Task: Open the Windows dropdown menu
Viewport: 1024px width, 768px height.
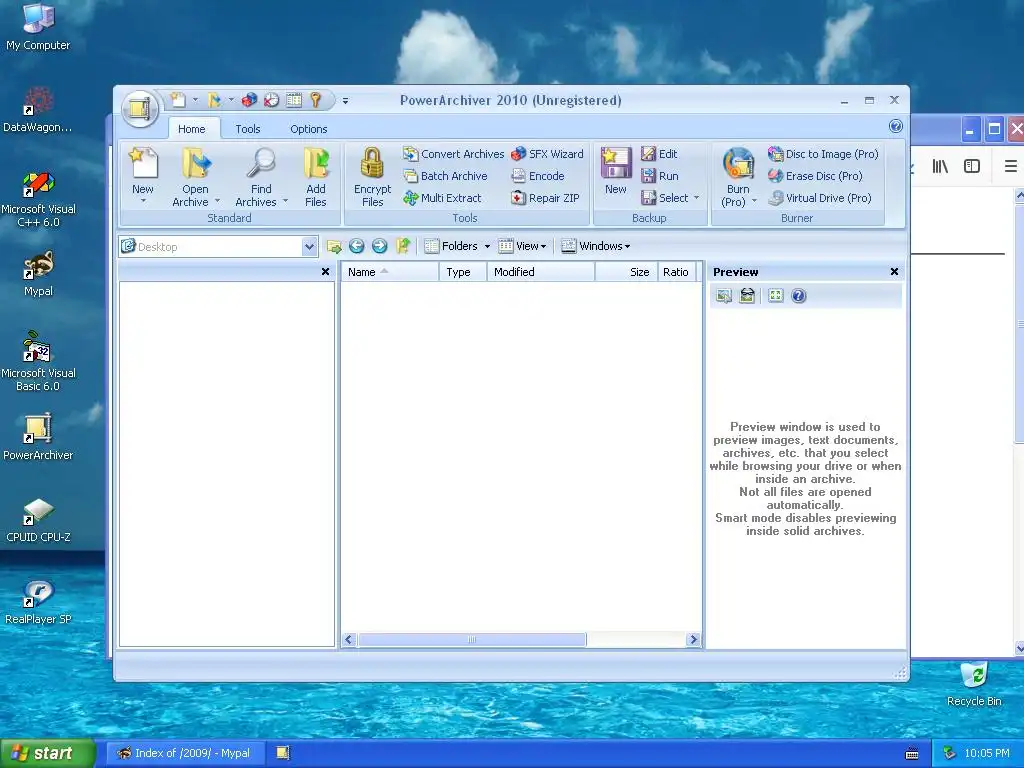Action: pos(596,246)
